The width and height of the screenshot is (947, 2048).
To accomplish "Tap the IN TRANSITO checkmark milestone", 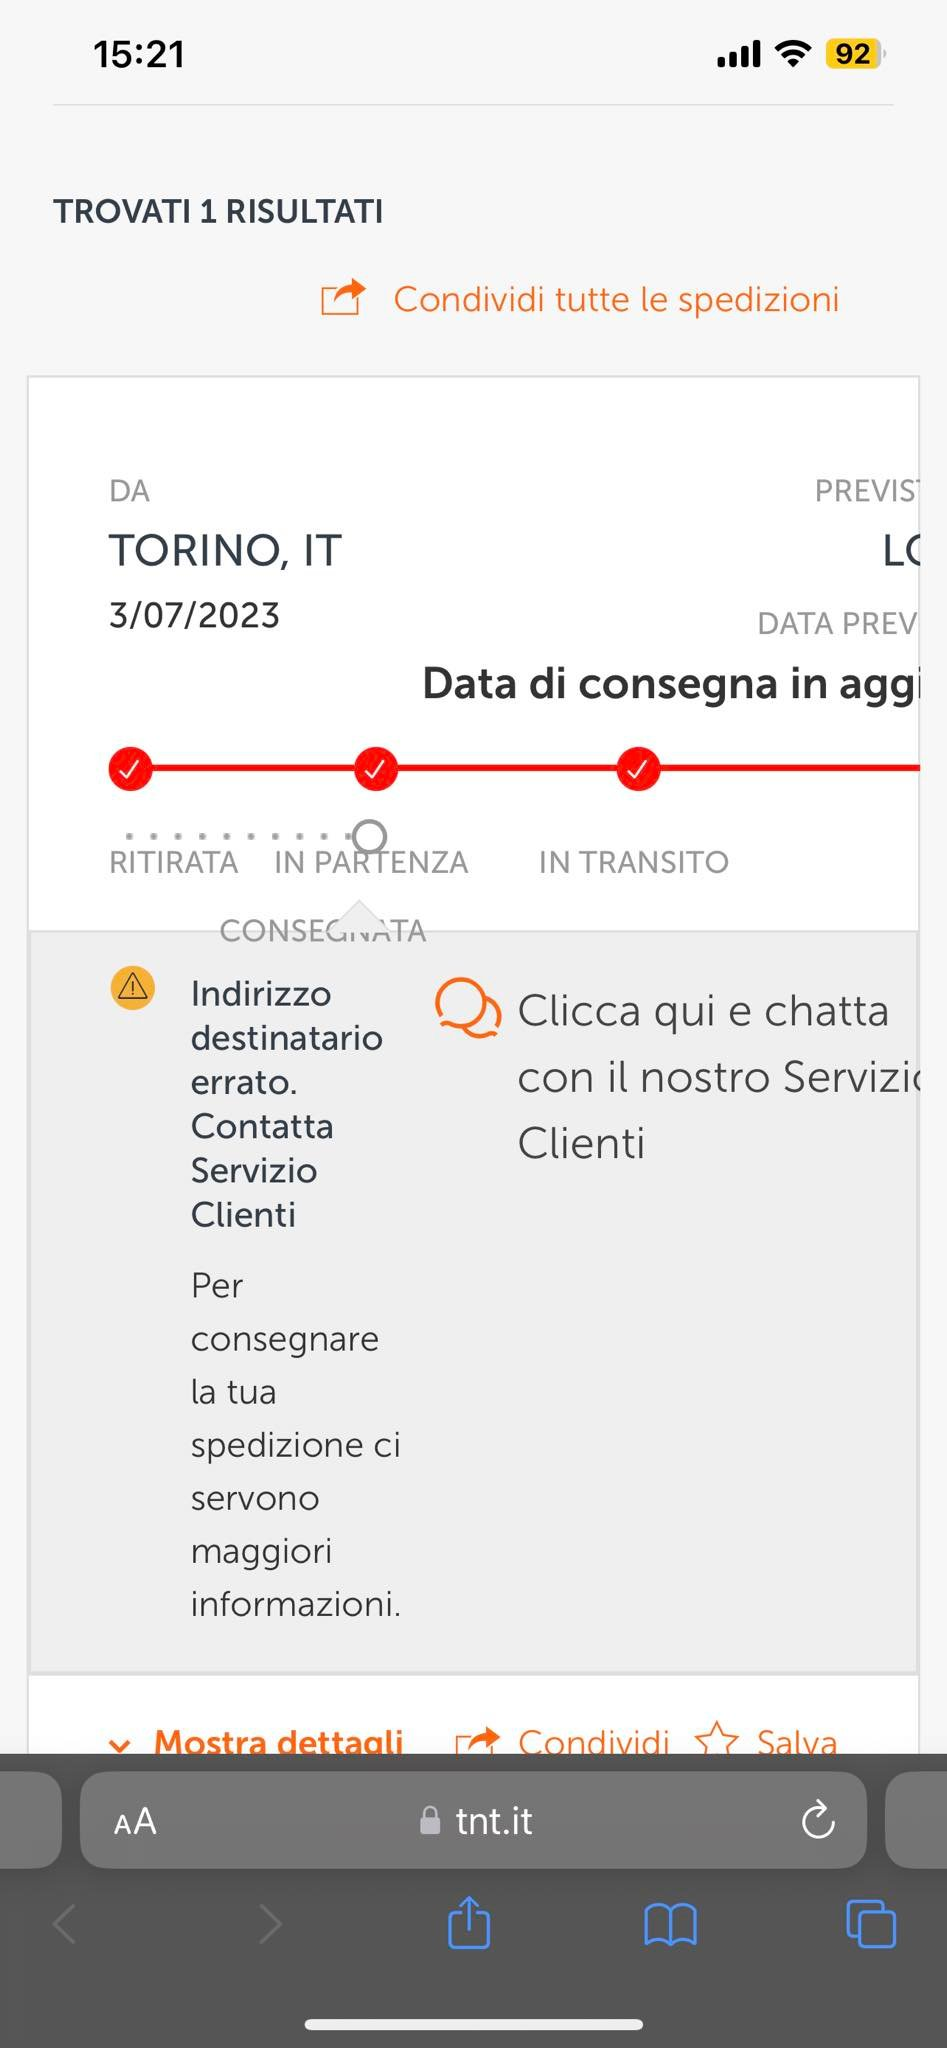I will point(638,769).
